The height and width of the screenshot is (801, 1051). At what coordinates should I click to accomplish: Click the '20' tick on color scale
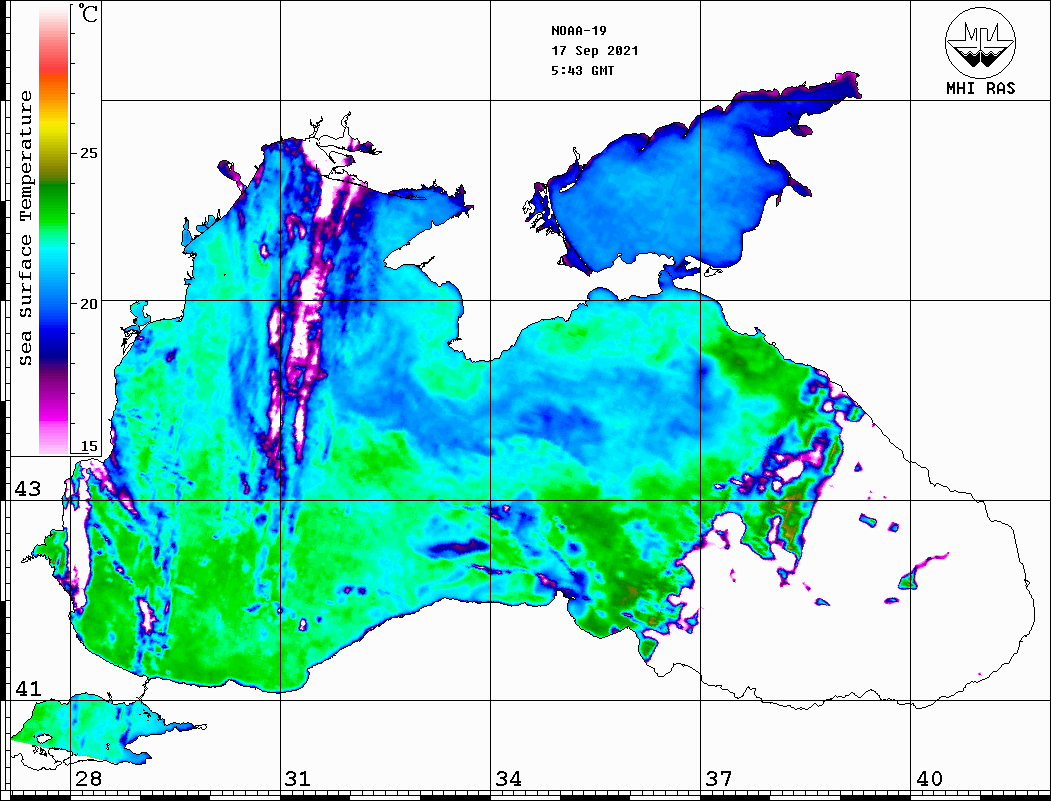coord(88,304)
